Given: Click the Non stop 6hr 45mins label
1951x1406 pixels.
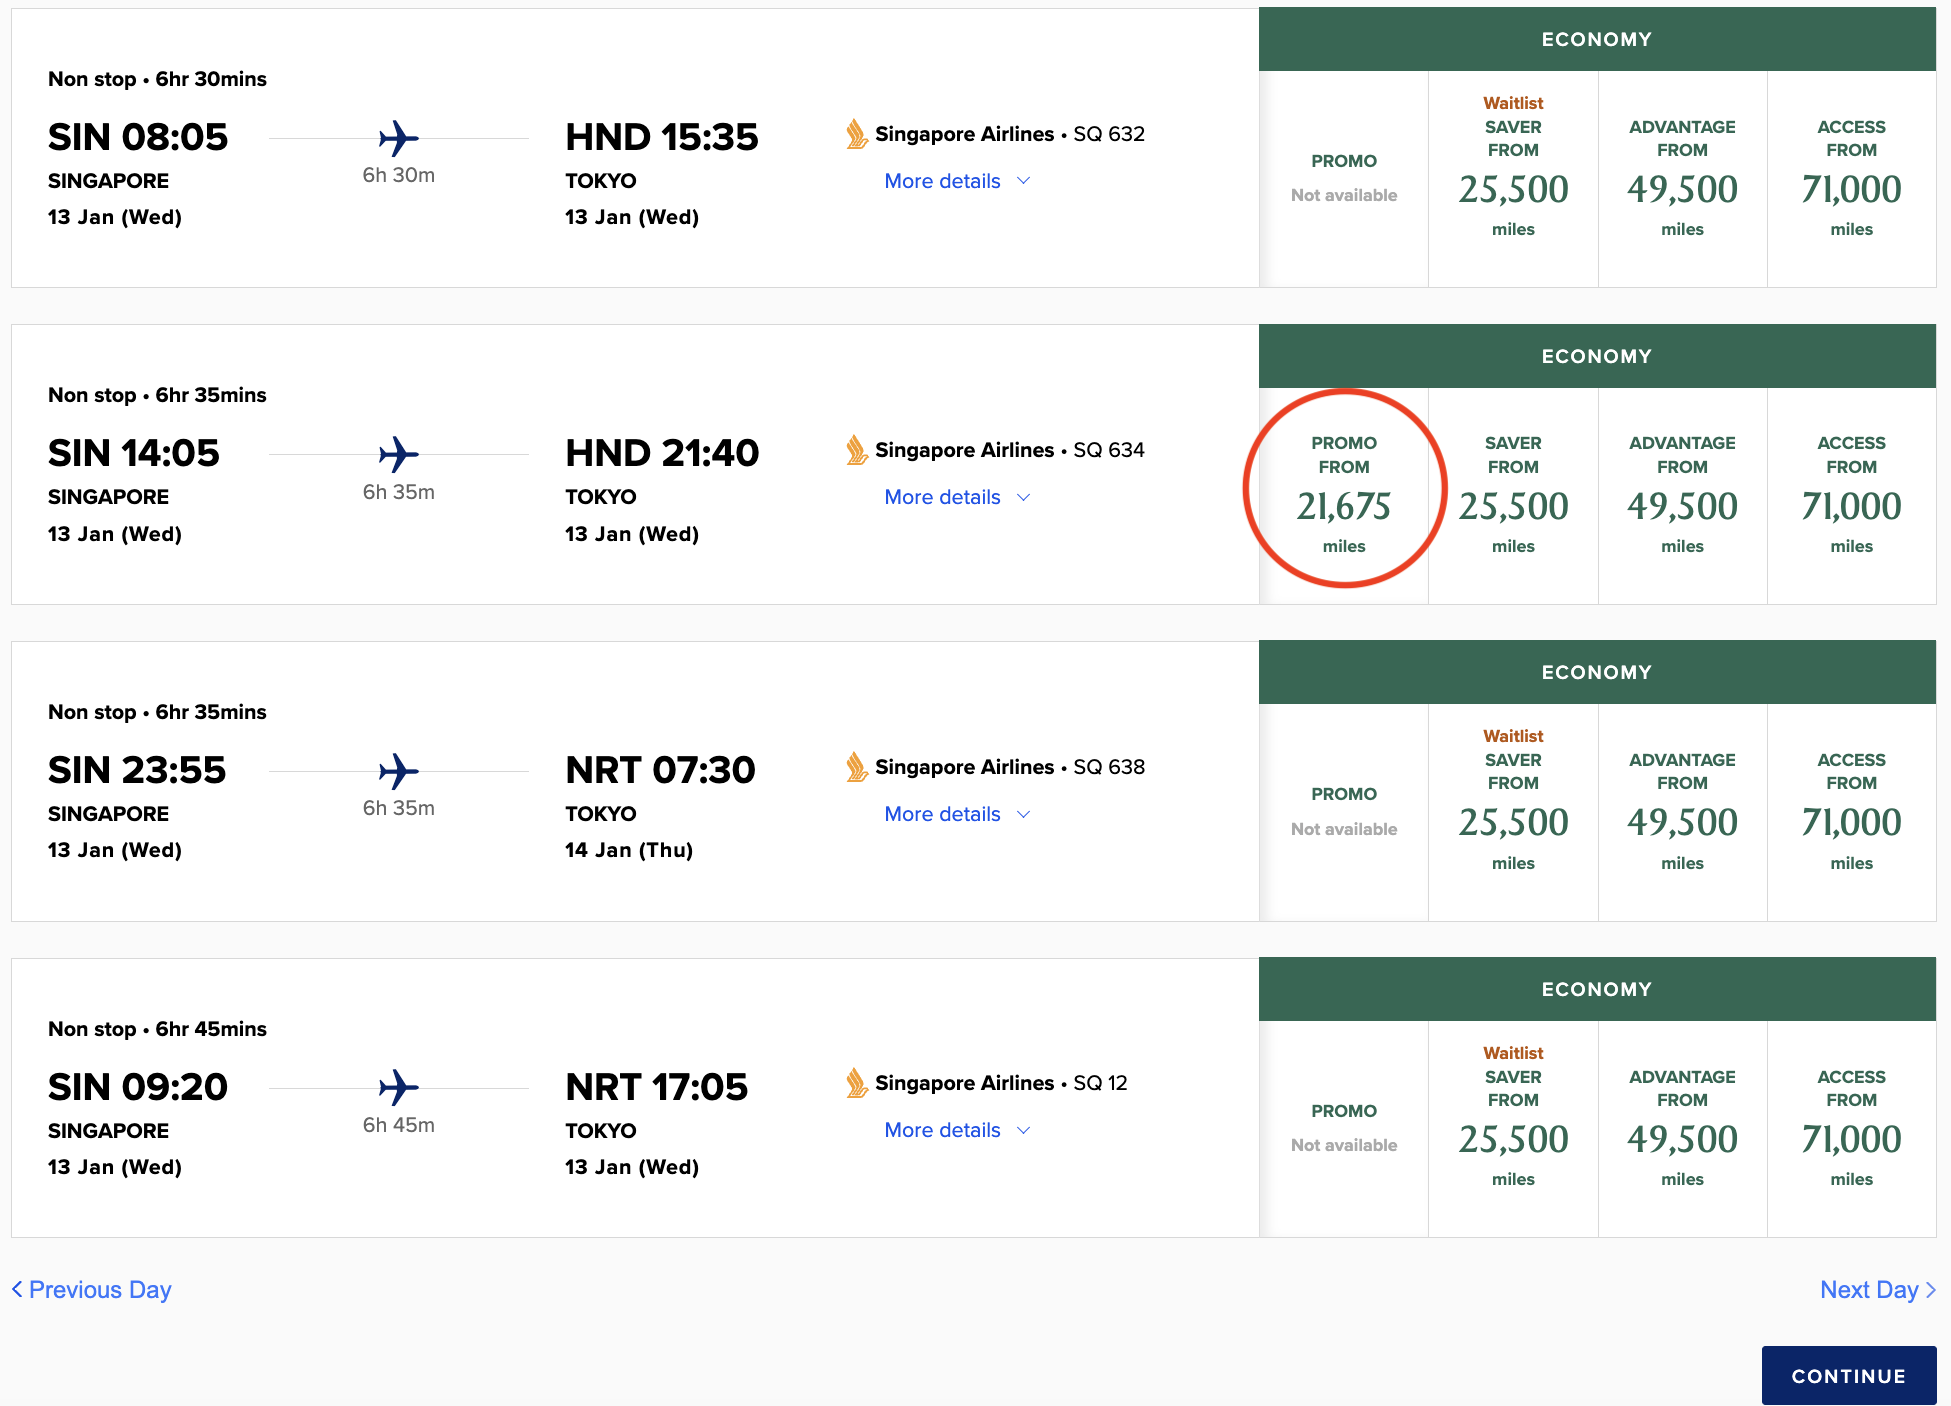Looking at the screenshot, I should (157, 1029).
